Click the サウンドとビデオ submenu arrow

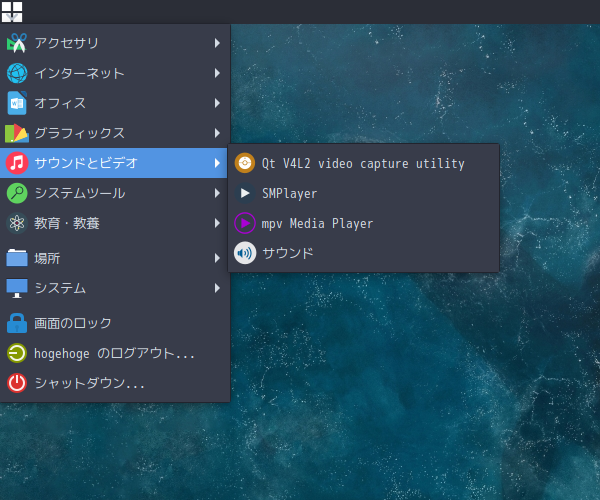click(x=217, y=163)
